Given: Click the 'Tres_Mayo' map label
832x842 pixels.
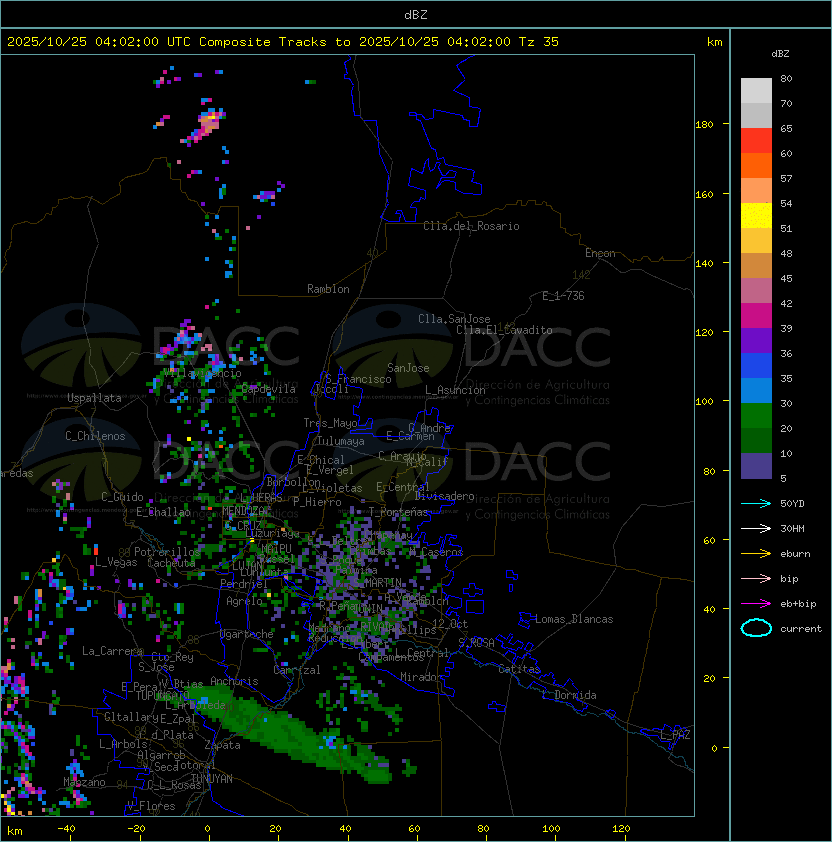Looking at the screenshot, I should pyautogui.click(x=330, y=423).
